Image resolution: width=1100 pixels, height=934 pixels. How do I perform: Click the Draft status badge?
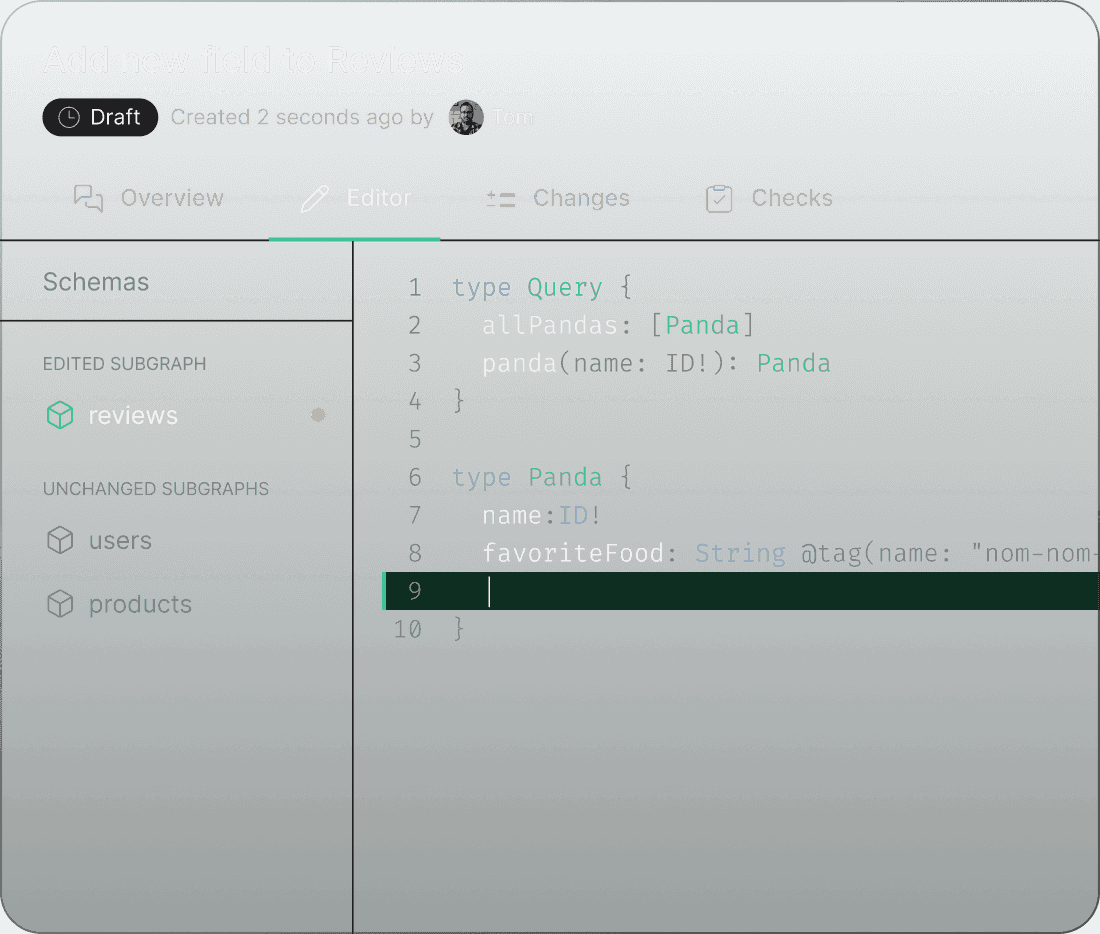100,117
